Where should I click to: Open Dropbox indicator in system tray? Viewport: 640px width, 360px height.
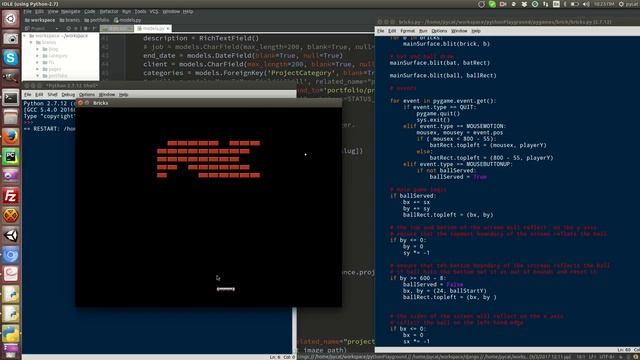(x=524, y=4)
